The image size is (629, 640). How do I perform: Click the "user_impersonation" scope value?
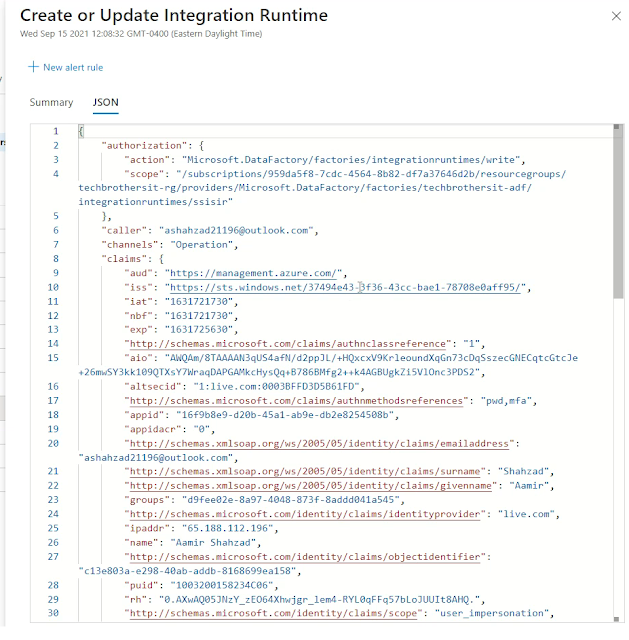point(492,613)
